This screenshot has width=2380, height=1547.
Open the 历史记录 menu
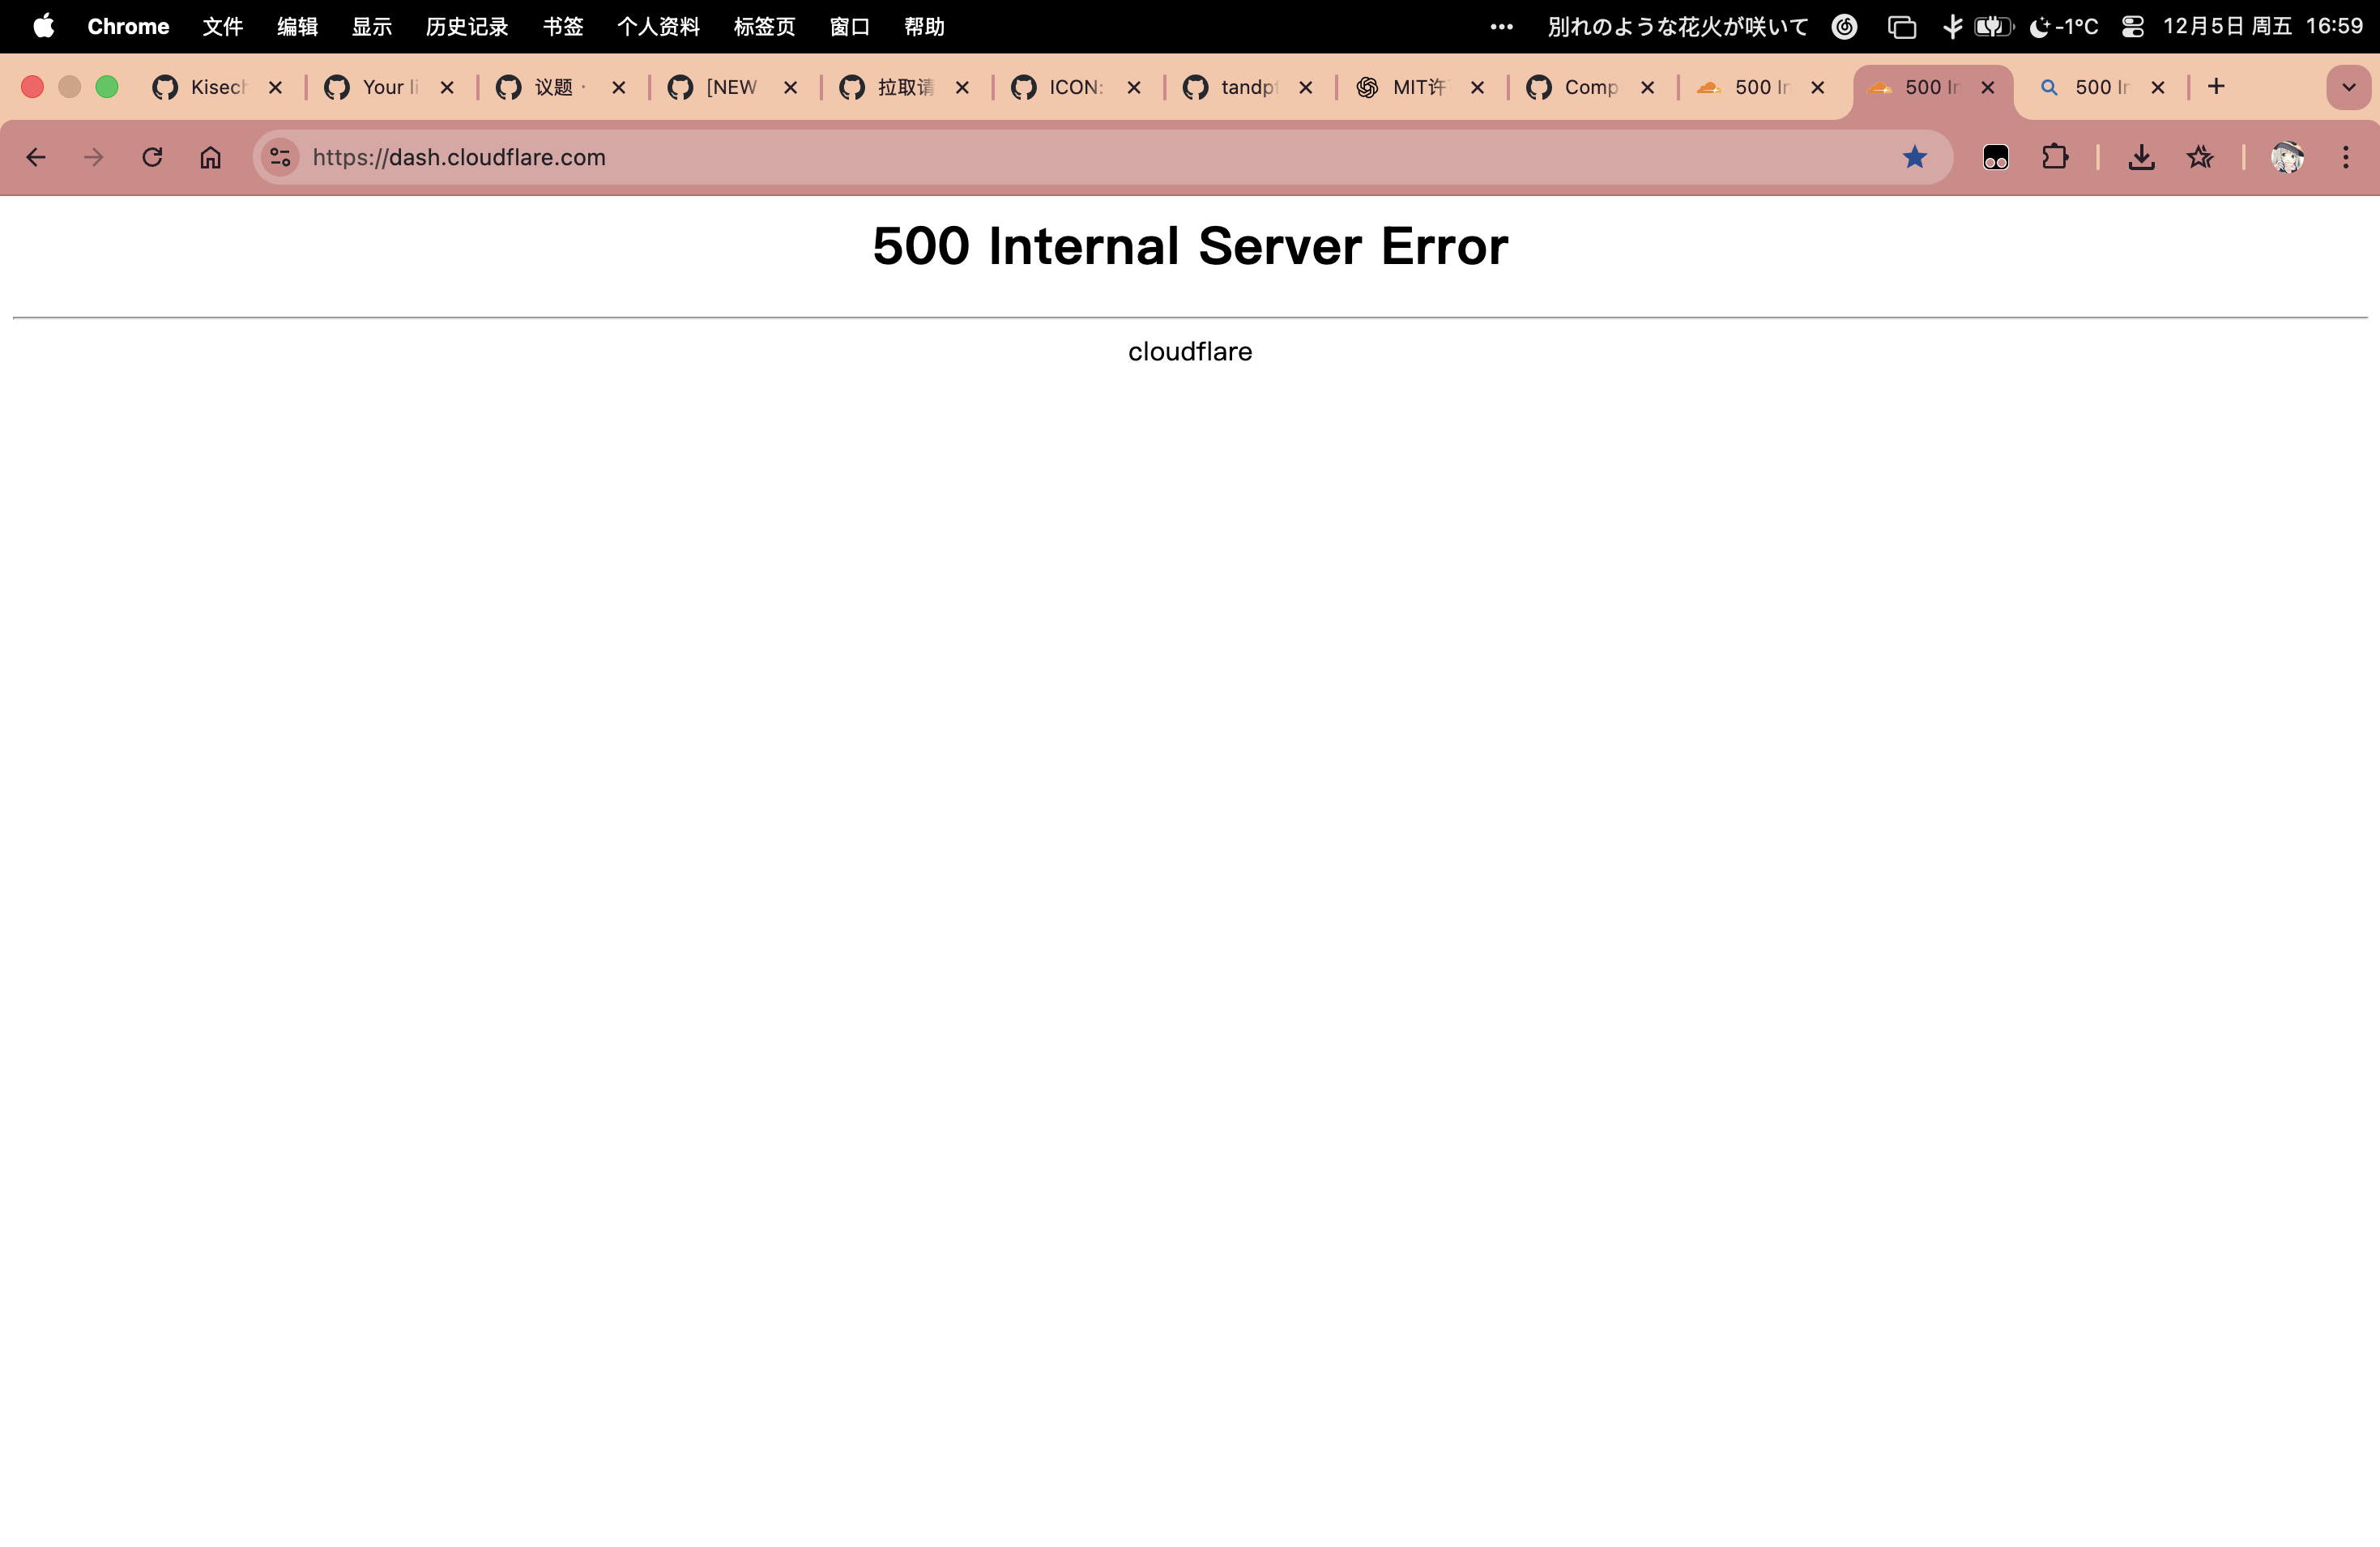click(x=466, y=27)
